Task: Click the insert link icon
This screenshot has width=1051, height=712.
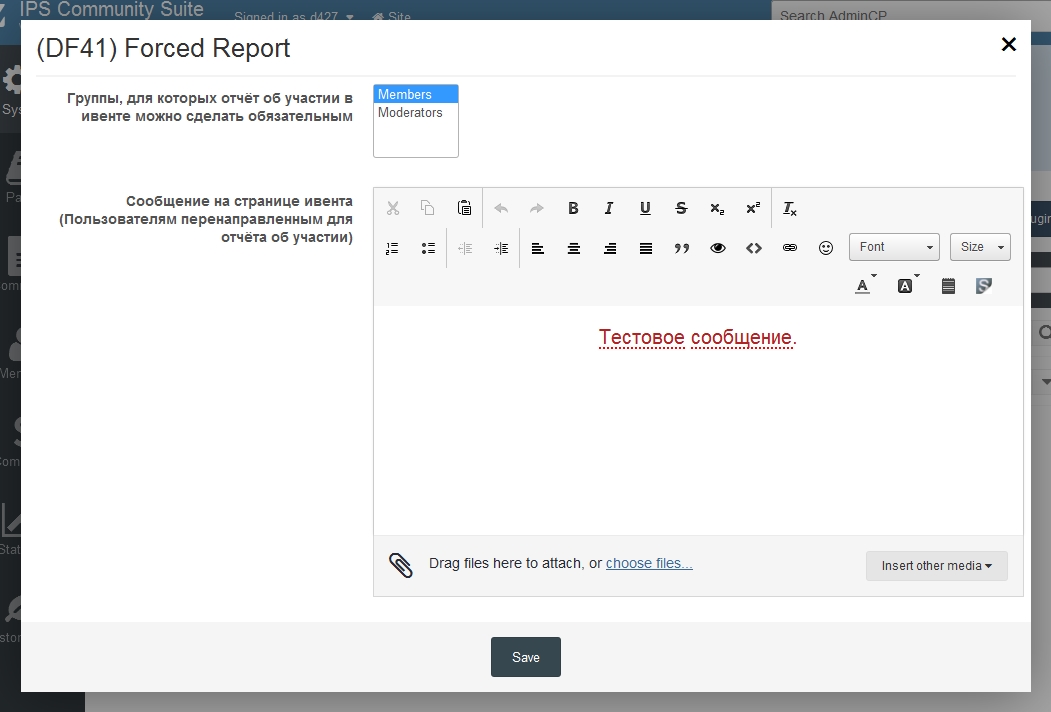Action: (x=790, y=248)
